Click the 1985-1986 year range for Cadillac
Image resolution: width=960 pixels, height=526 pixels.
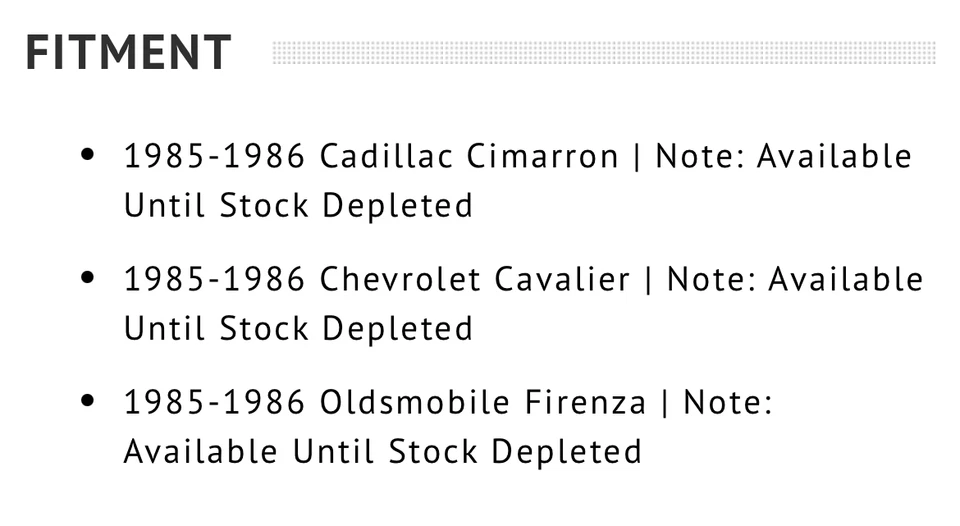(x=214, y=157)
